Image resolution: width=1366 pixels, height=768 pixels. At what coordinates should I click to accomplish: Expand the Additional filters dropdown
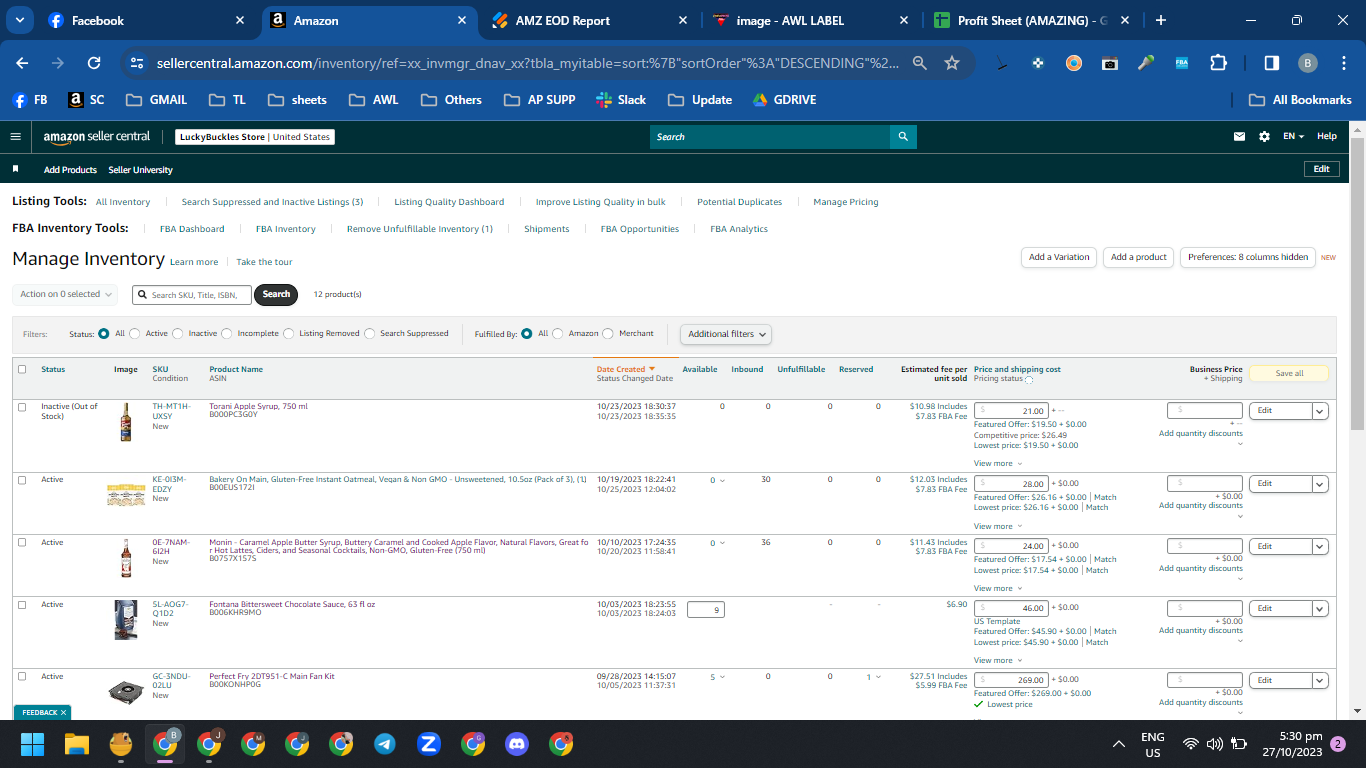[726, 334]
